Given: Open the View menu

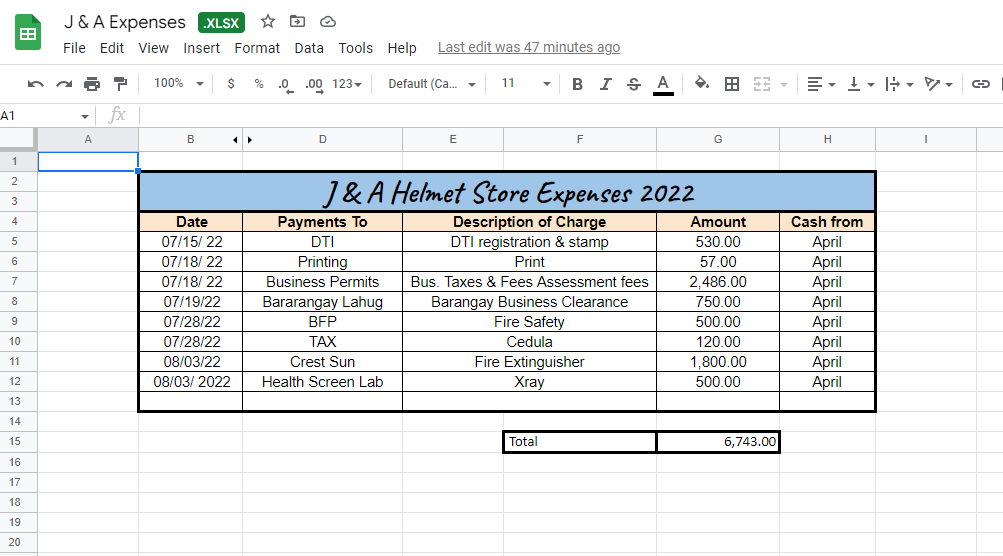Looking at the screenshot, I should 154,48.
